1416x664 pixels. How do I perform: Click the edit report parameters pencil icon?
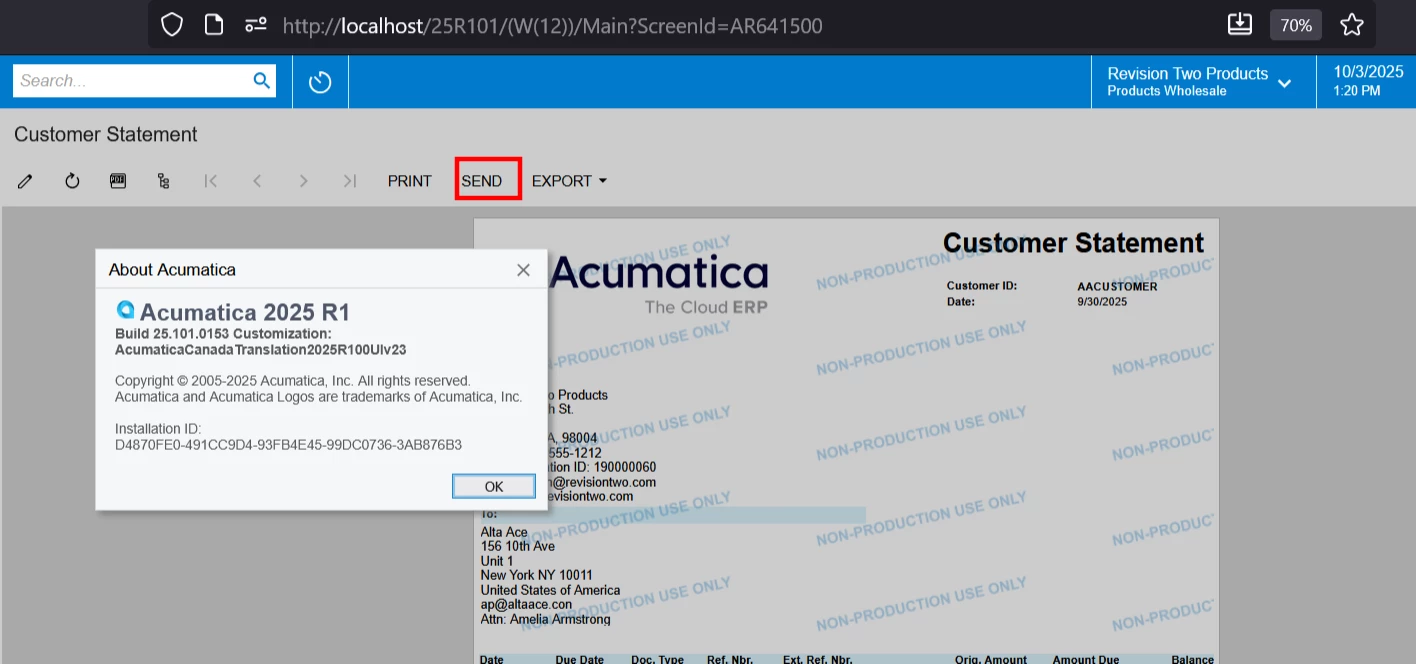[26, 181]
